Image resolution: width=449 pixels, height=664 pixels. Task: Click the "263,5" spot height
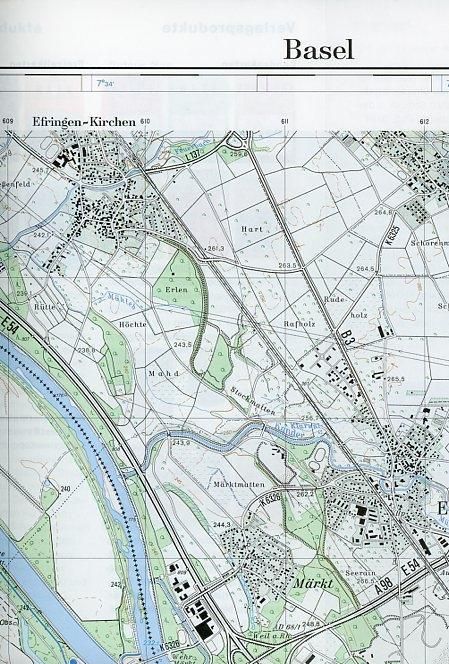[x=288, y=266]
